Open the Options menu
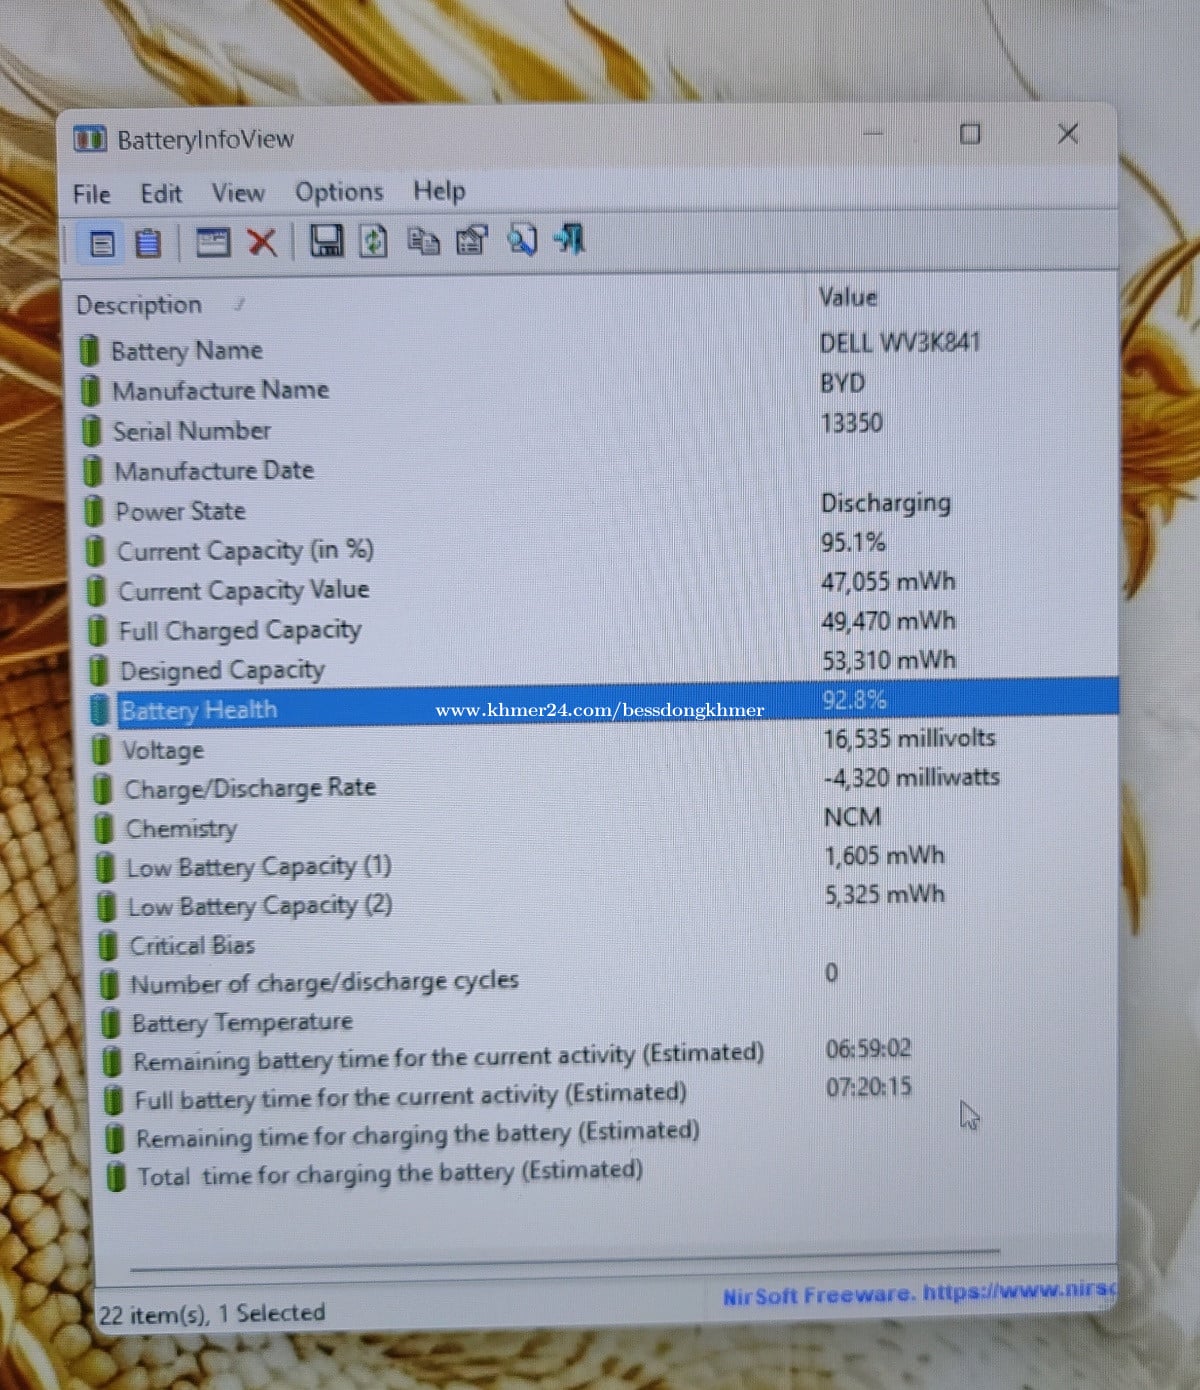This screenshot has width=1200, height=1390. (339, 192)
